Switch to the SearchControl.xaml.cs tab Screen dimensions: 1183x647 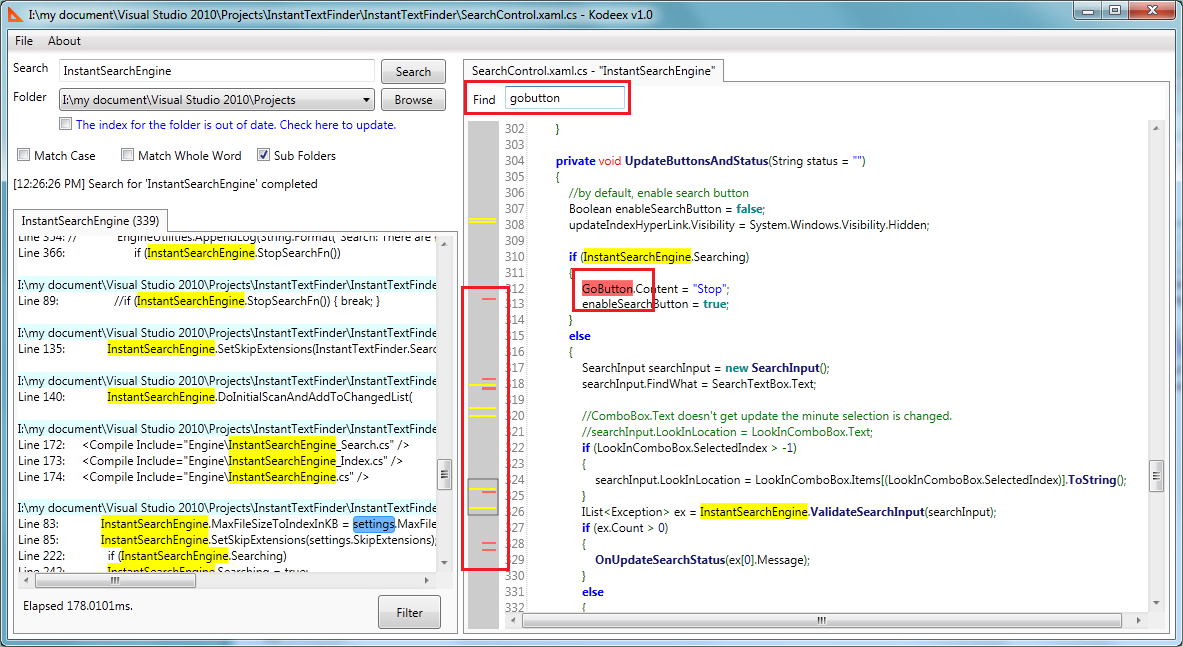coord(592,71)
